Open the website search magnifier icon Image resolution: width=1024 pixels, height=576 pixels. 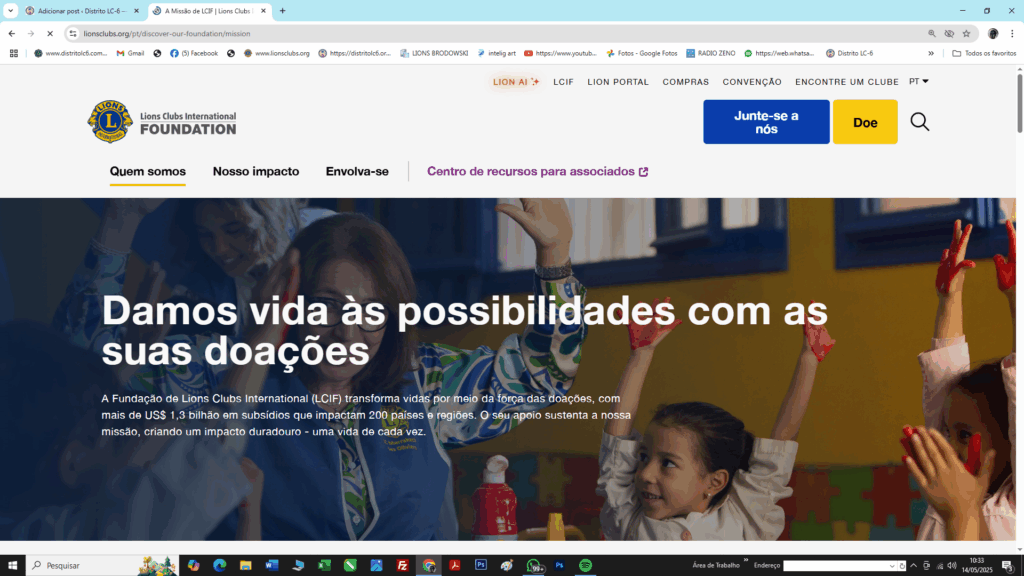click(x=920, y=122)
